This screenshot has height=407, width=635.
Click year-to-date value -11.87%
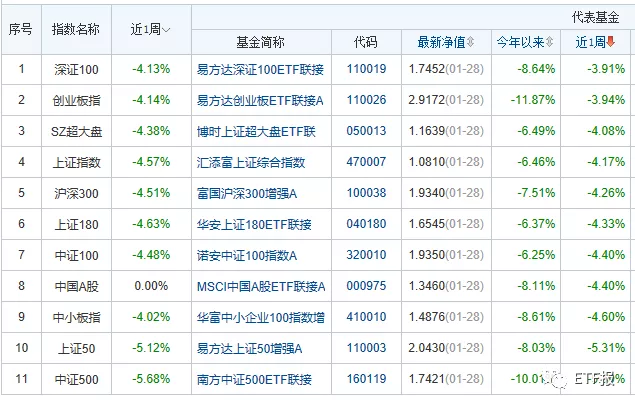[x=533, y=100]
